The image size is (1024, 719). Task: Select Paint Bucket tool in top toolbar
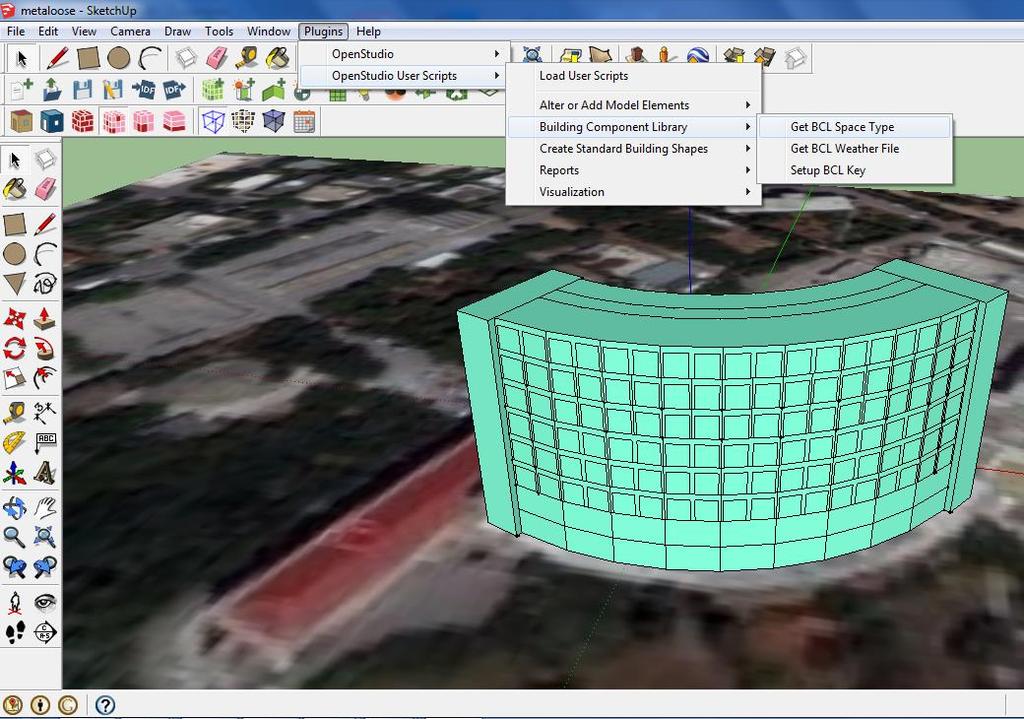tap(278, 57)
